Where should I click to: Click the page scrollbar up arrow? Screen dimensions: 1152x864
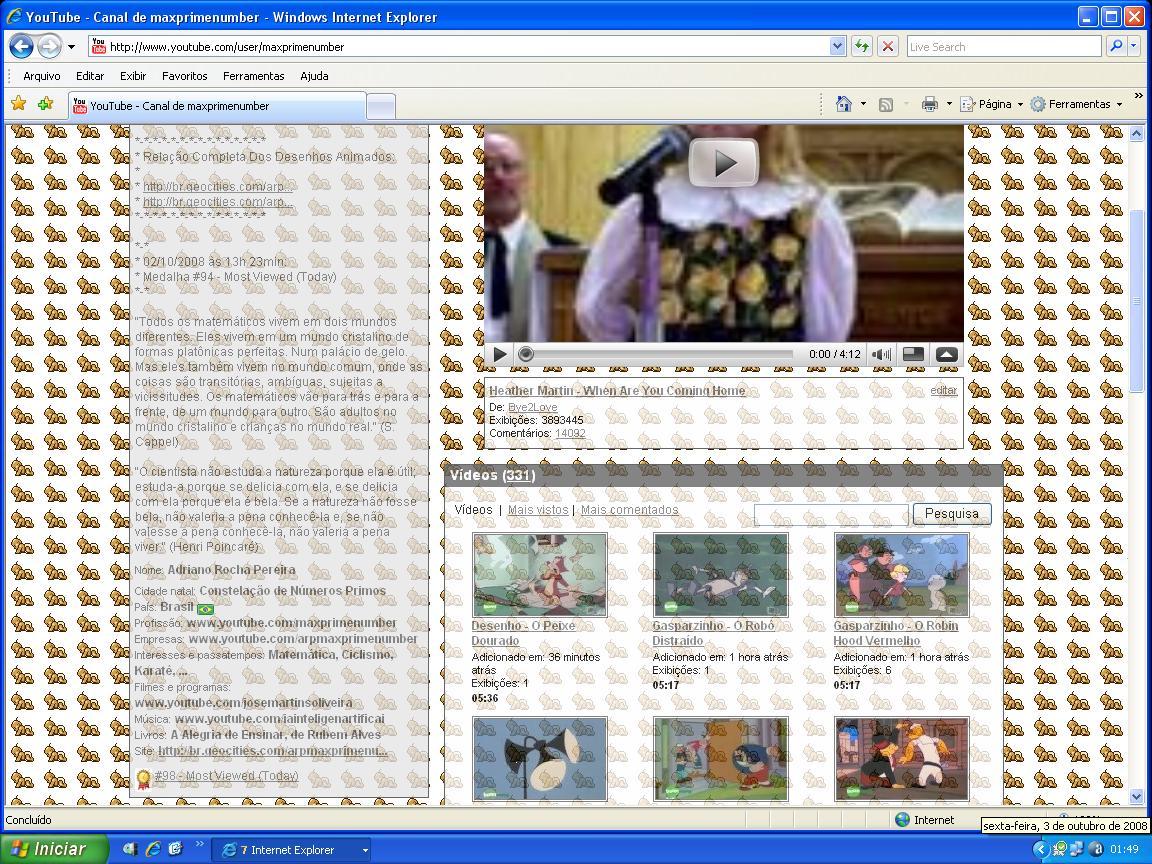pyautogui.click(x=1137, y=134)
